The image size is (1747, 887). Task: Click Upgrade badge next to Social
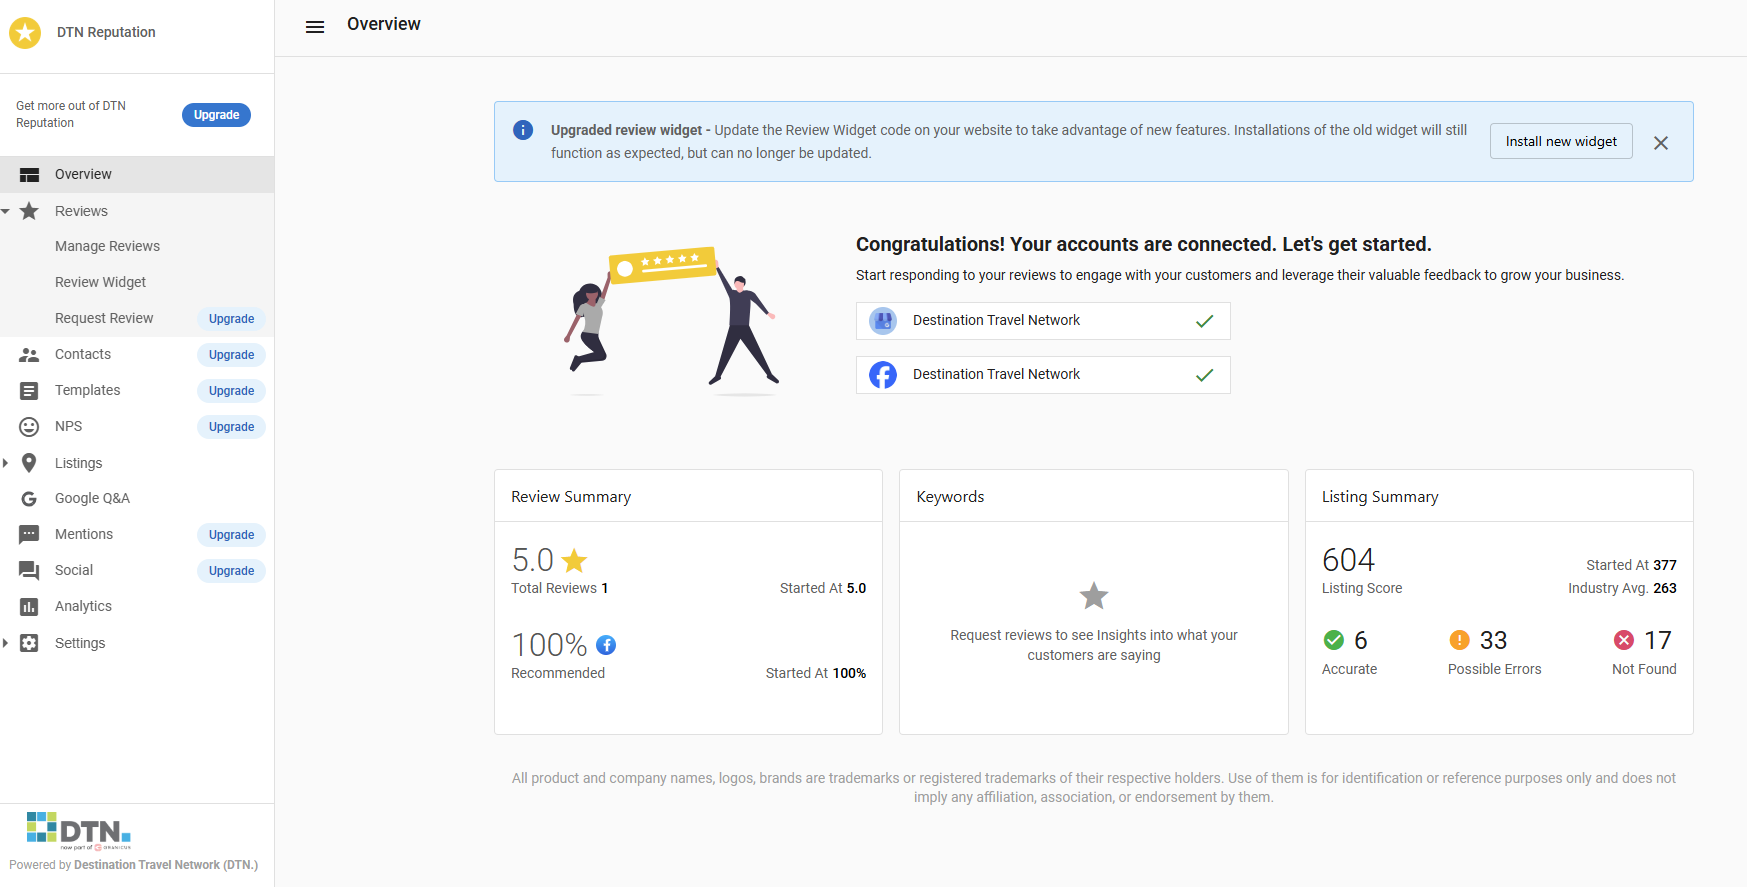point(231,571)
